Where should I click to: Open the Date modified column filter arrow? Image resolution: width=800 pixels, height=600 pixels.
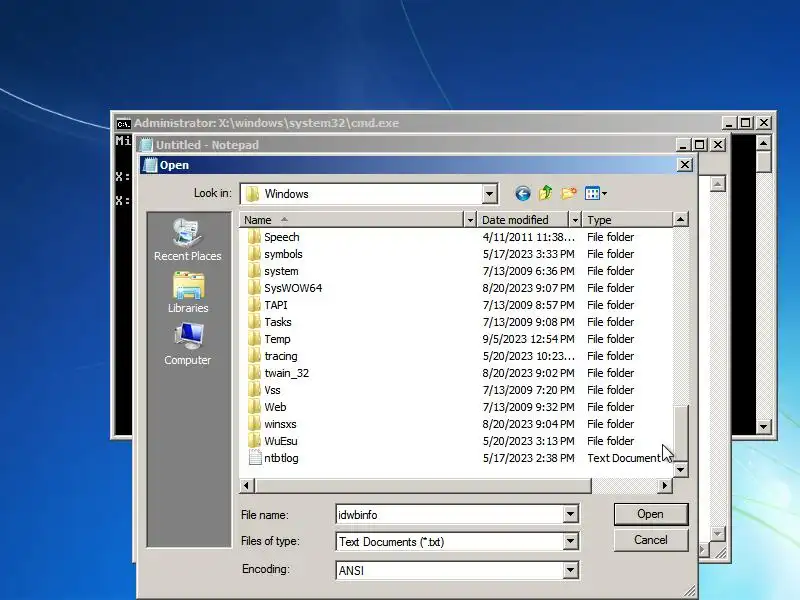coord(575,220)
